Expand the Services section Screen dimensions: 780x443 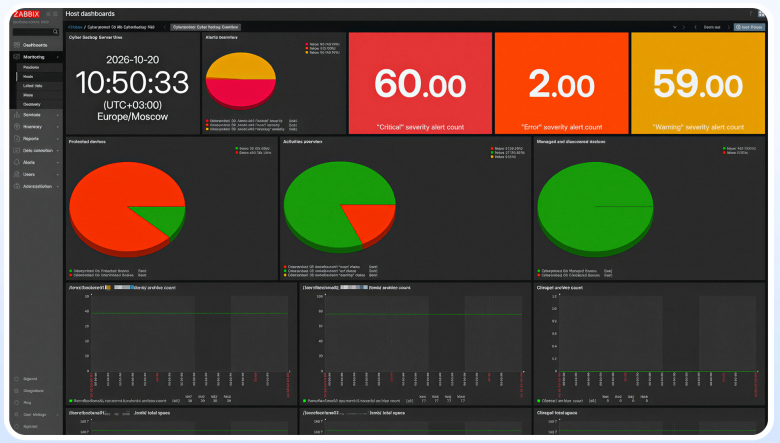36,115
